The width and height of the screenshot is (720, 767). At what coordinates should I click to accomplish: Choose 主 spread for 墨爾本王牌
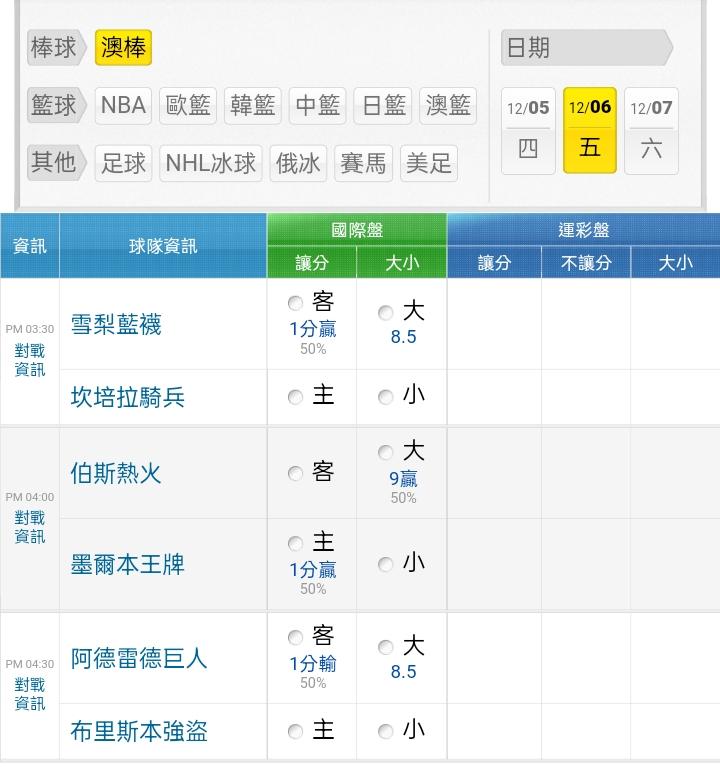[x=295, y=543]
